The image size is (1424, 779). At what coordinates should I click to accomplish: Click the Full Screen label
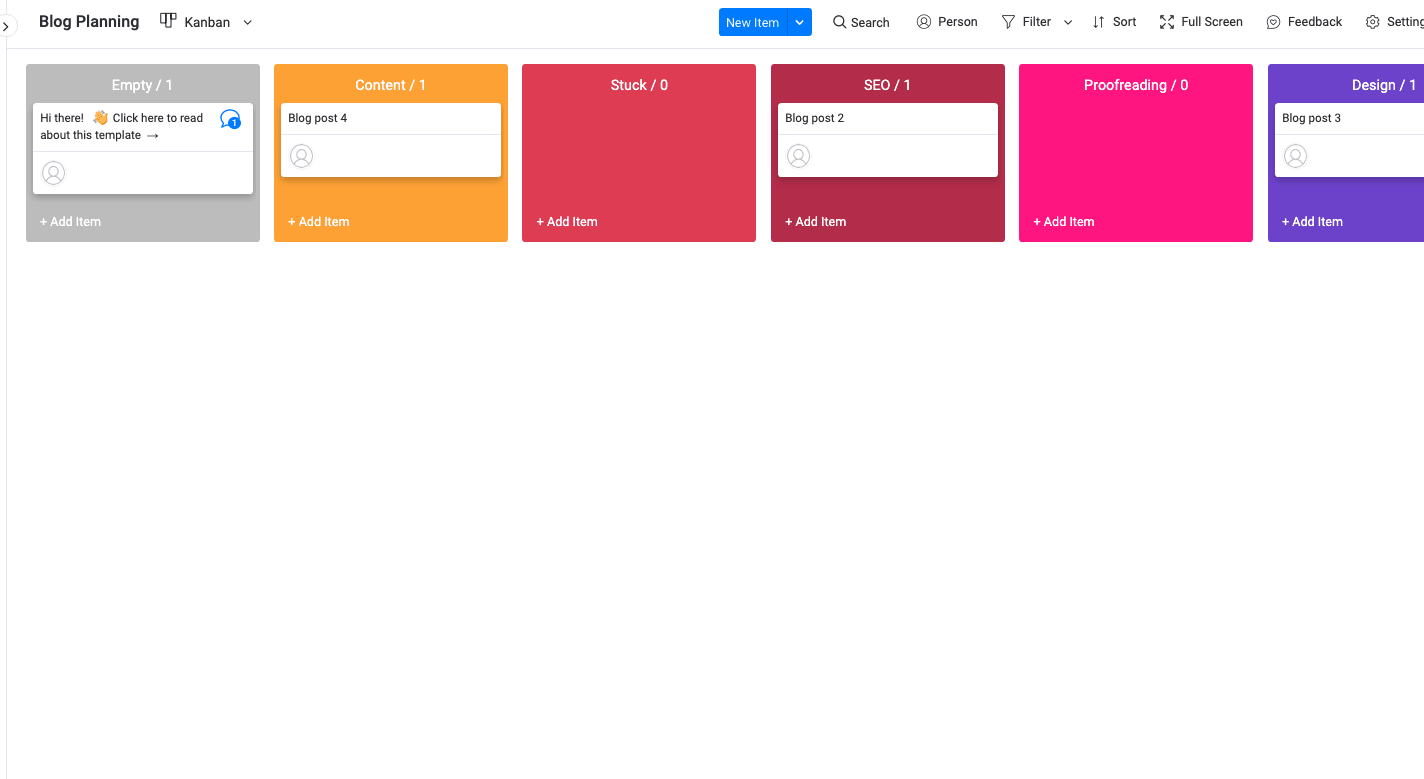click(x=1212, y=22)
